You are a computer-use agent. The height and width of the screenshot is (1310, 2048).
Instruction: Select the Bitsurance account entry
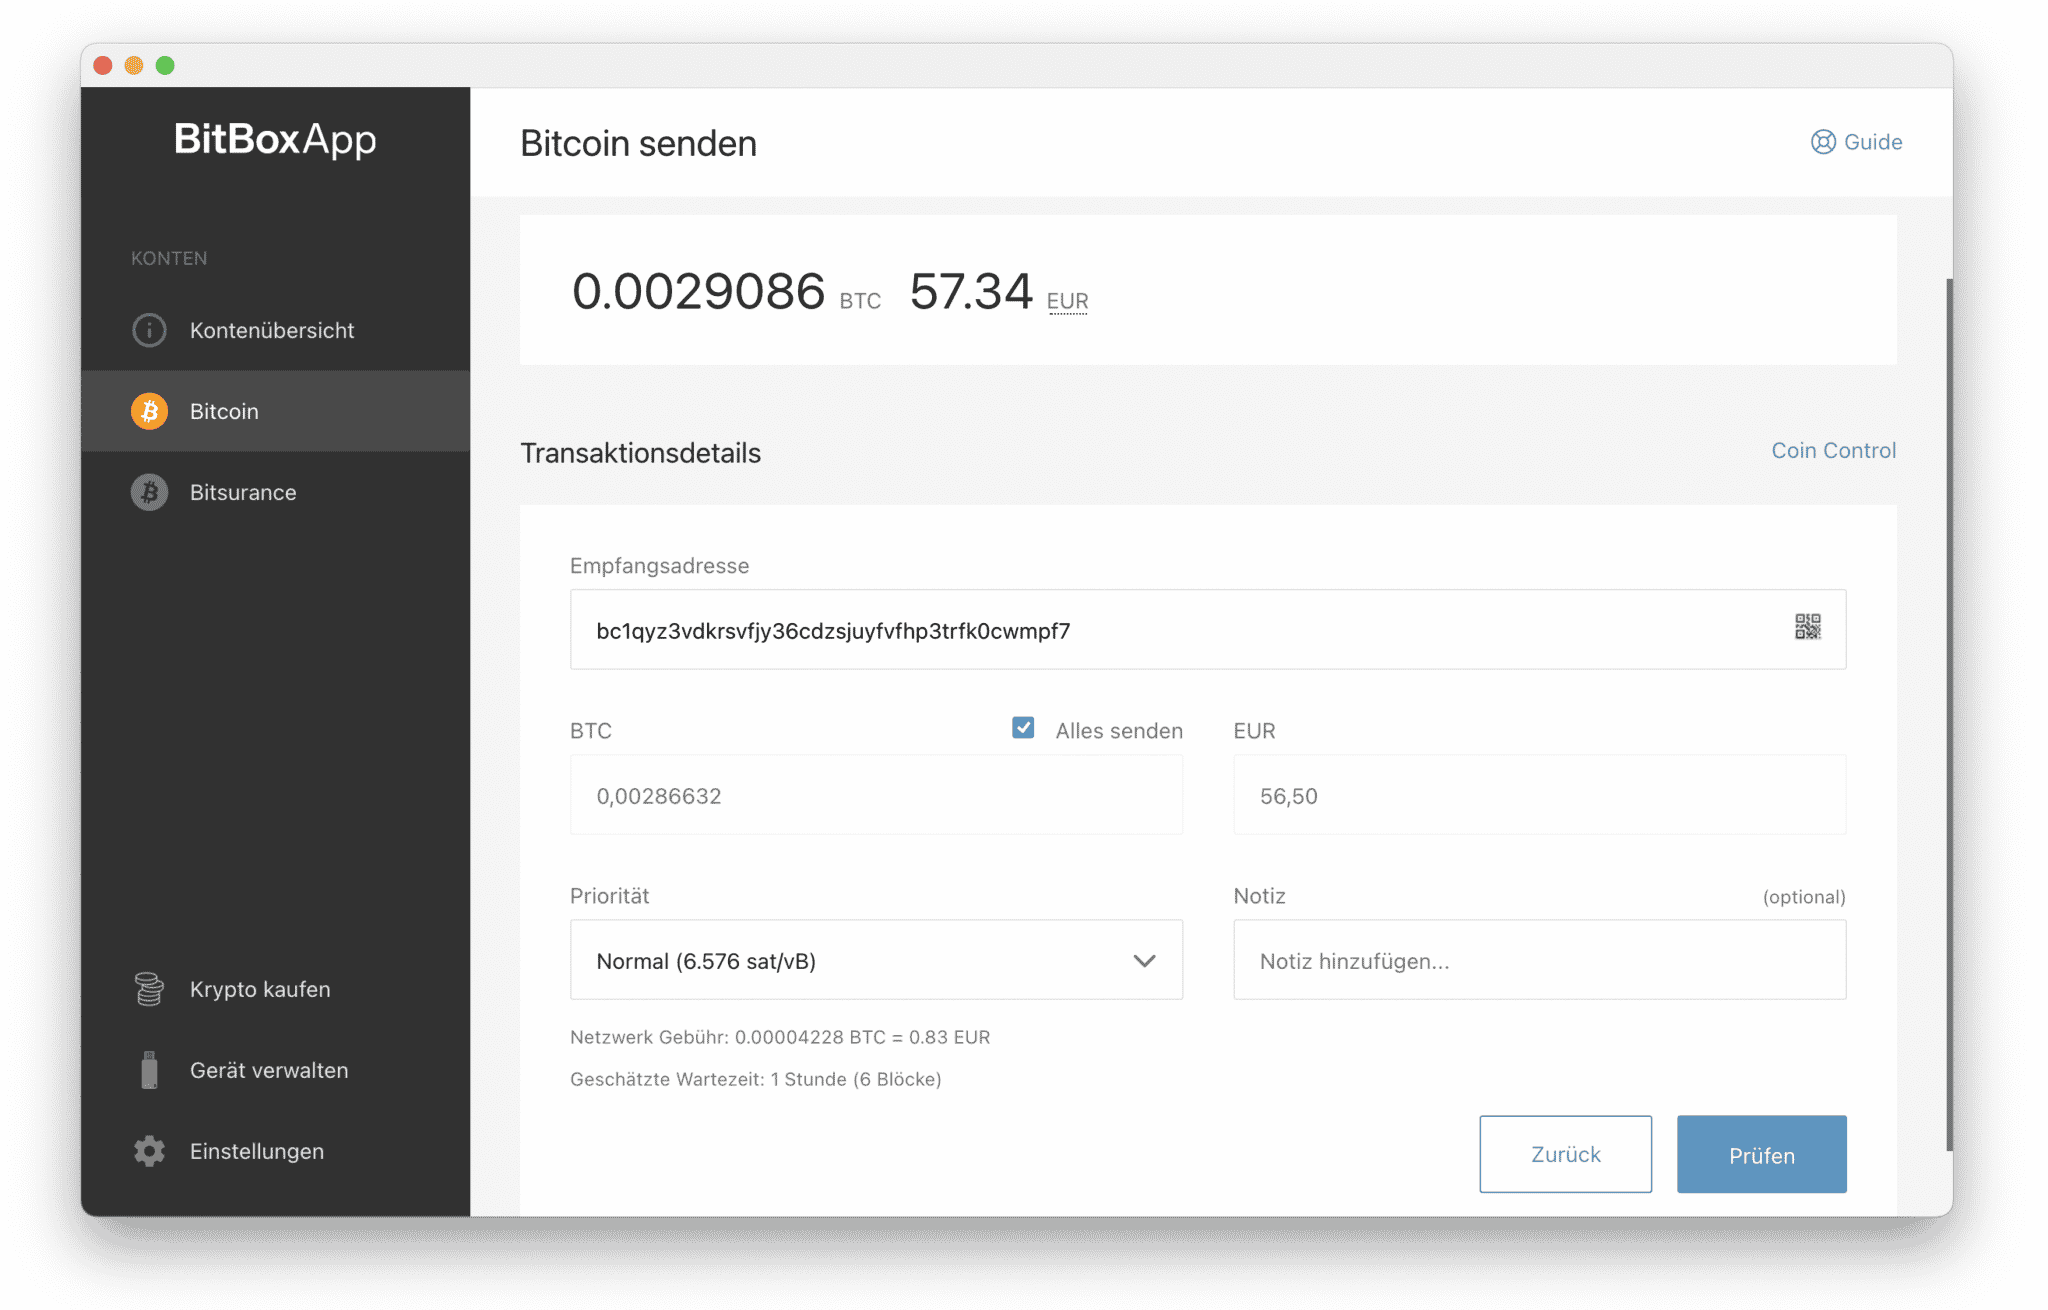(275, 492)
